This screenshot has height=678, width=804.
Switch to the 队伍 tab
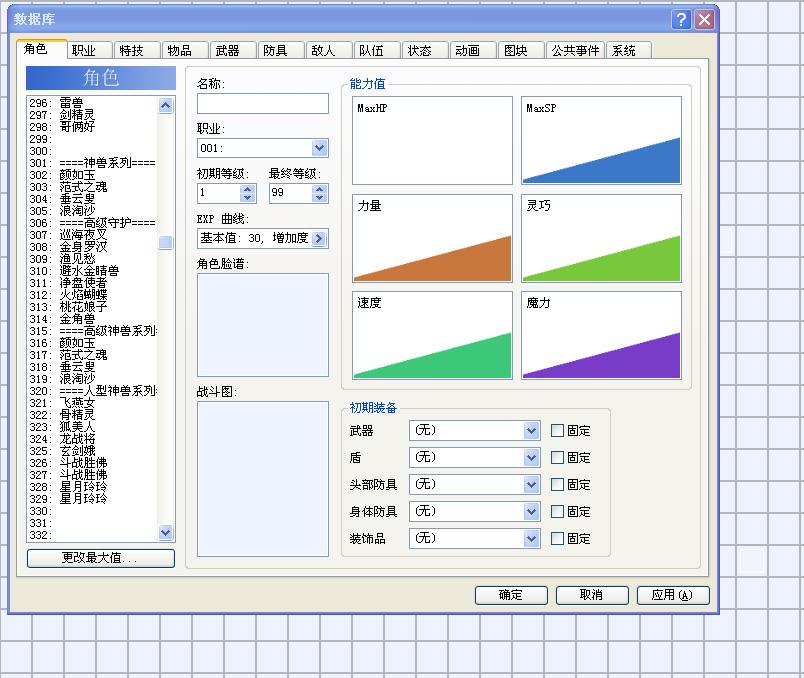point(376,50)
